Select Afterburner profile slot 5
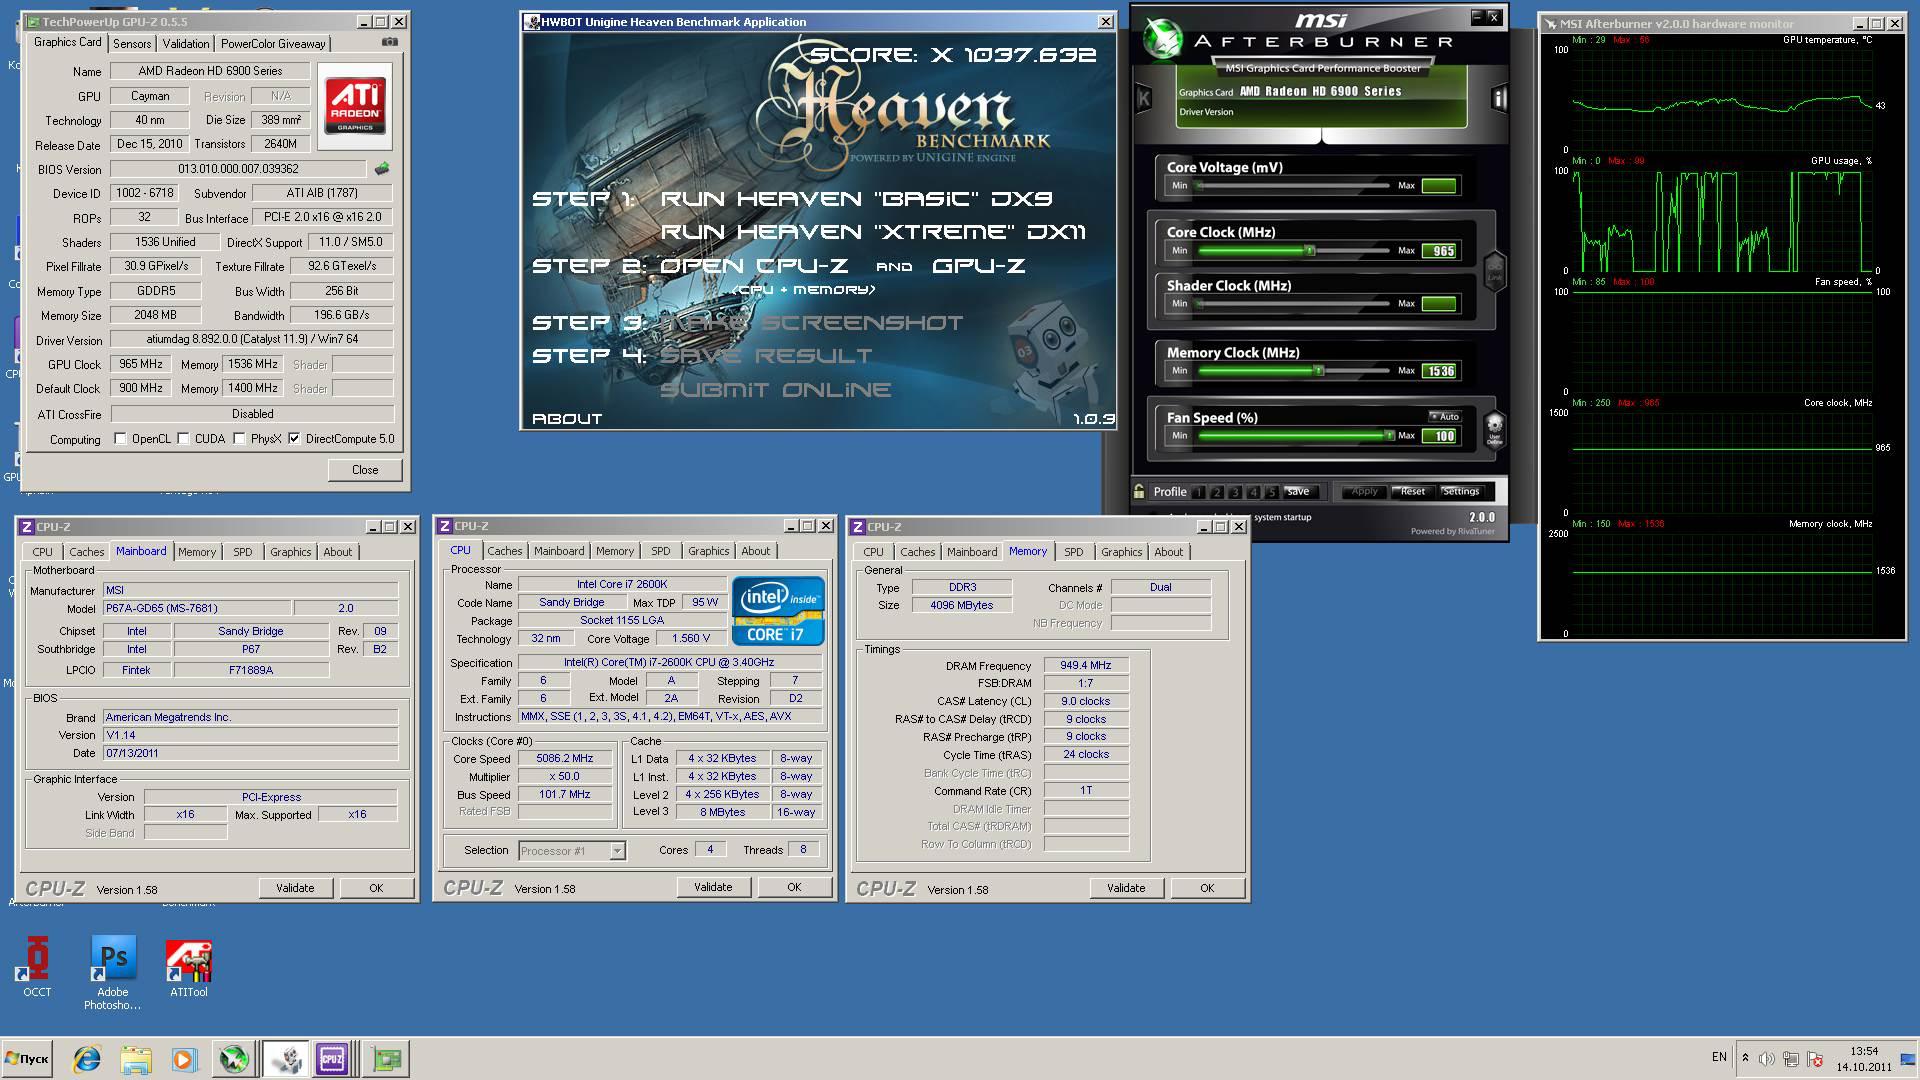 pyautogui.click(x=1271, y=492)
